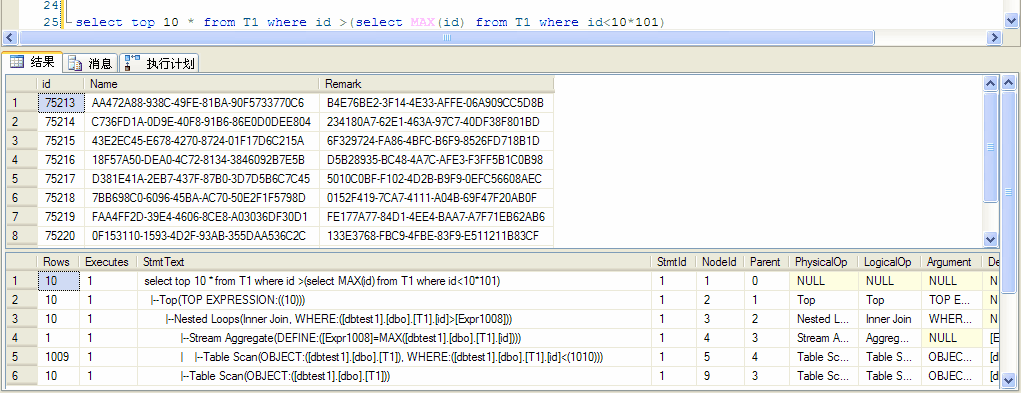Image resolution: width=1021 pixels, height=393 pixels.
Task: Open the 消息 messages tab
Action: coord(91,63)
